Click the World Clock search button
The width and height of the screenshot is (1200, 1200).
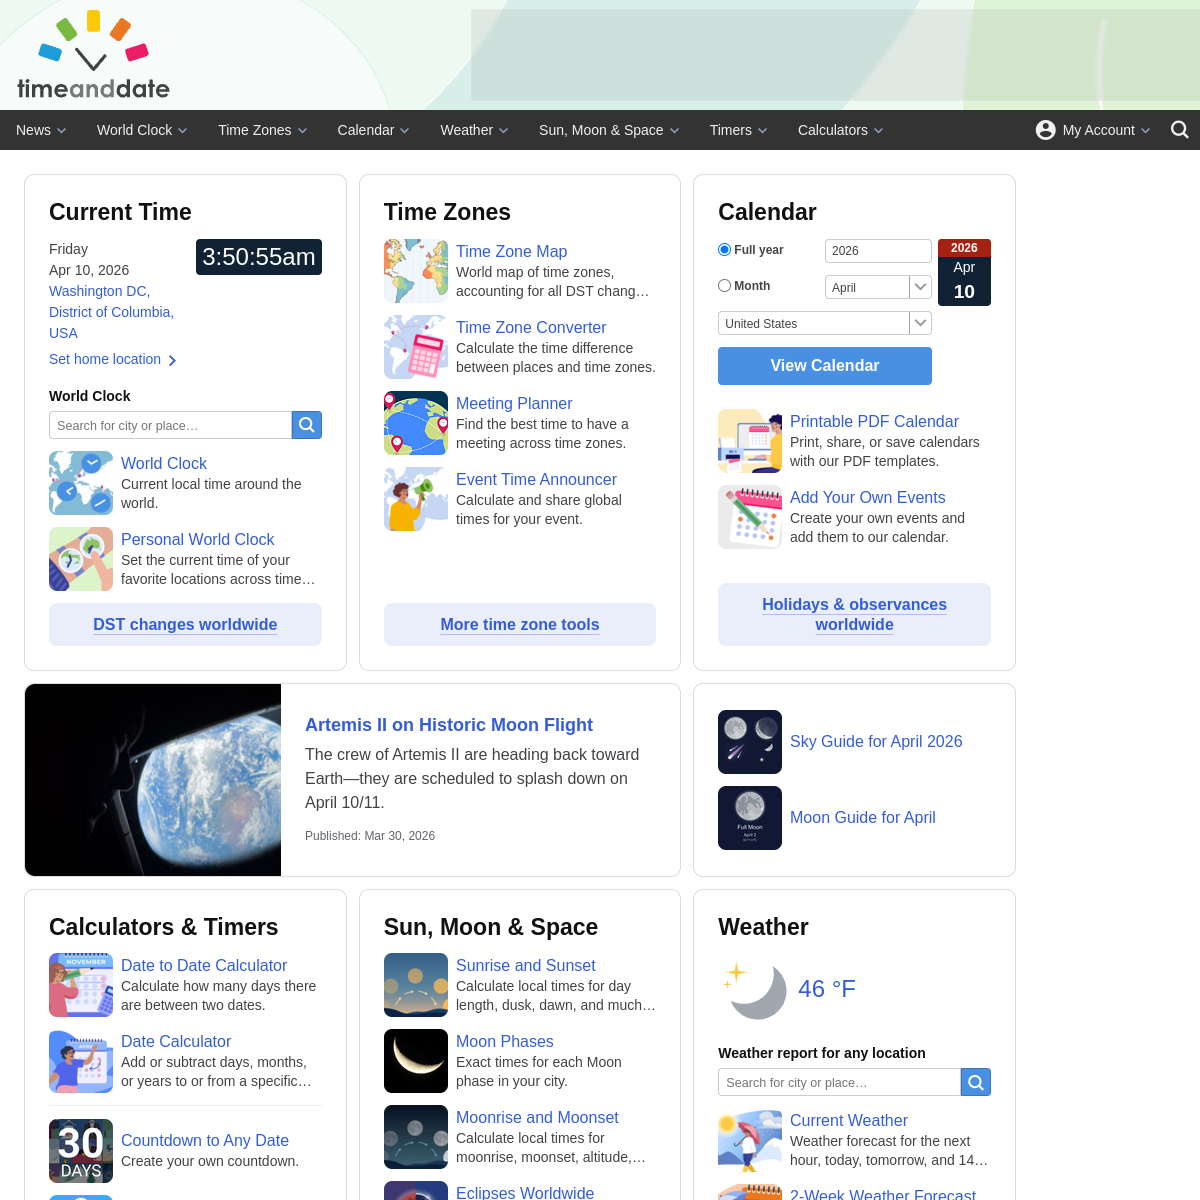pos(307,425)
